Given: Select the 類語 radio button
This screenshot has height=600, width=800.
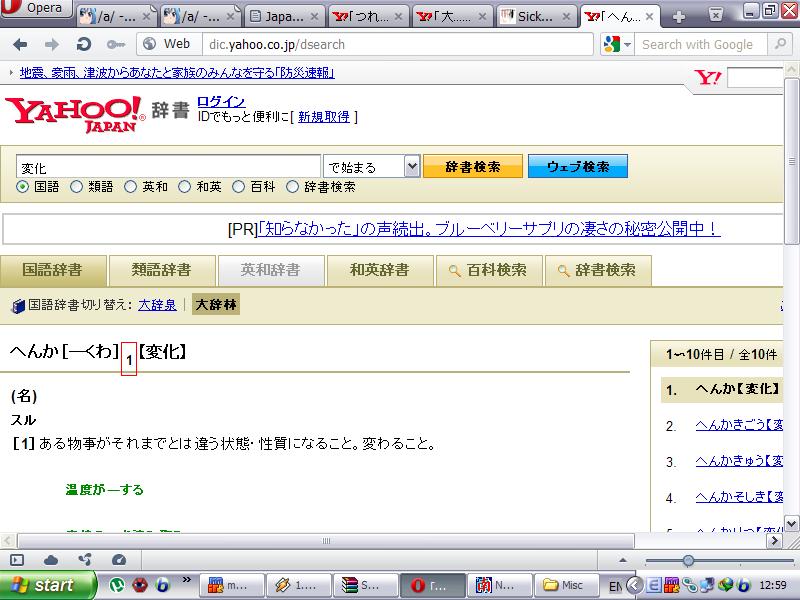Looking at the screenshot, I should [x=77, y=187].
